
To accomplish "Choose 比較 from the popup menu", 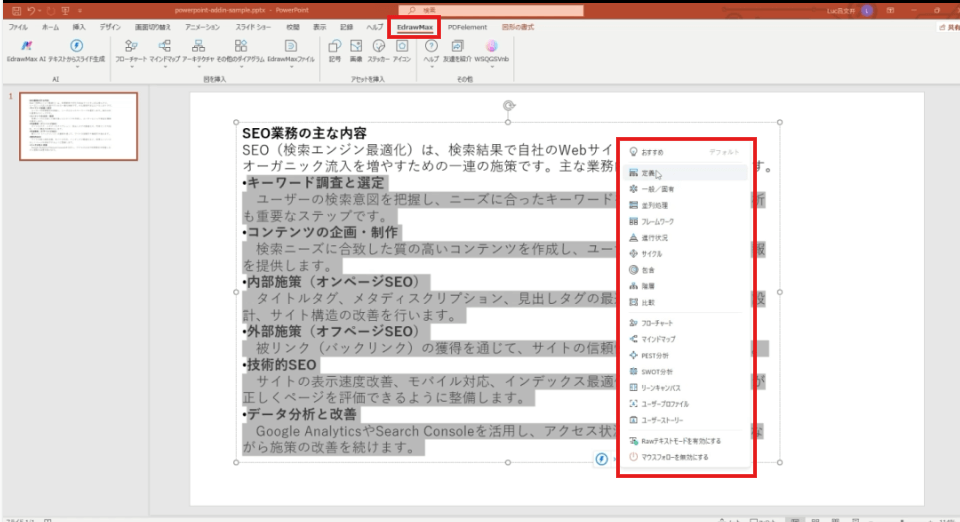I will click(685, 302).
